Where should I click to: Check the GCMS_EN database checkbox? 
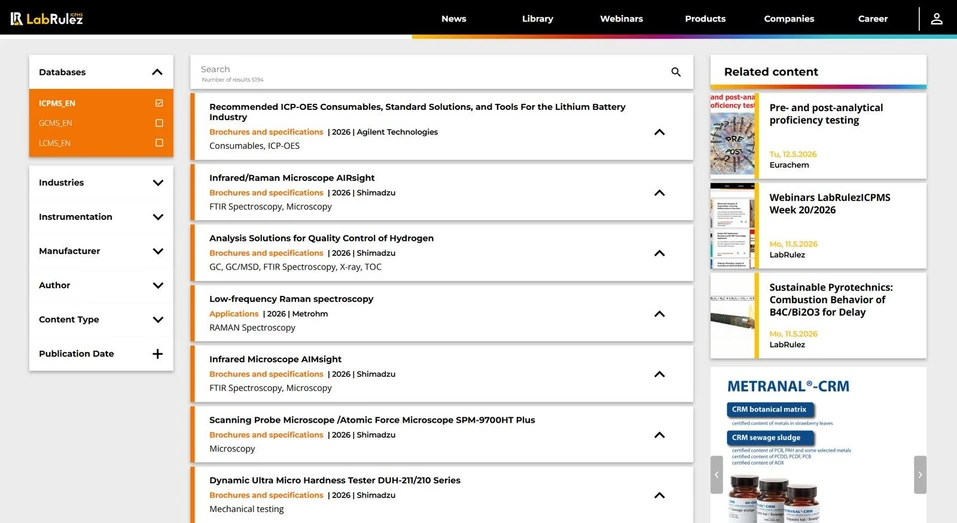pos(159,123)
